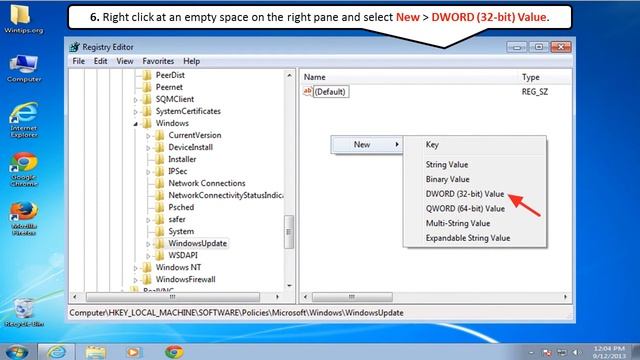Open Windows Explorer folder in taskbar
Screen dimensions: 640x360
(x=96, y=352)
